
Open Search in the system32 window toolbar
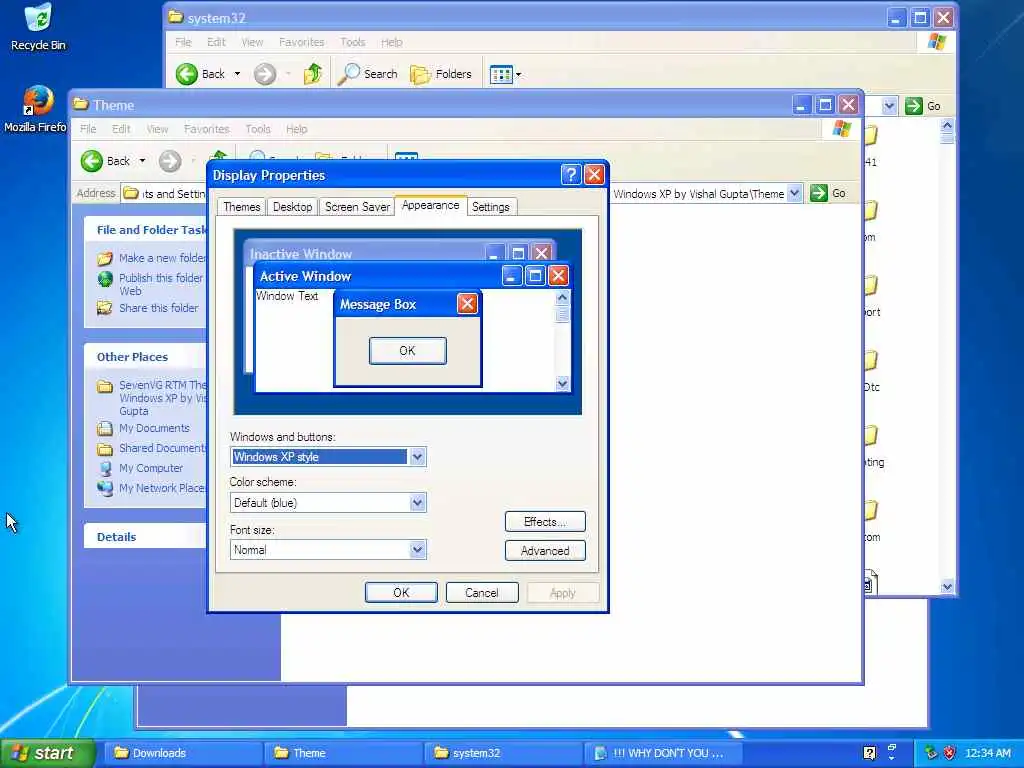(x=367, y=74)
